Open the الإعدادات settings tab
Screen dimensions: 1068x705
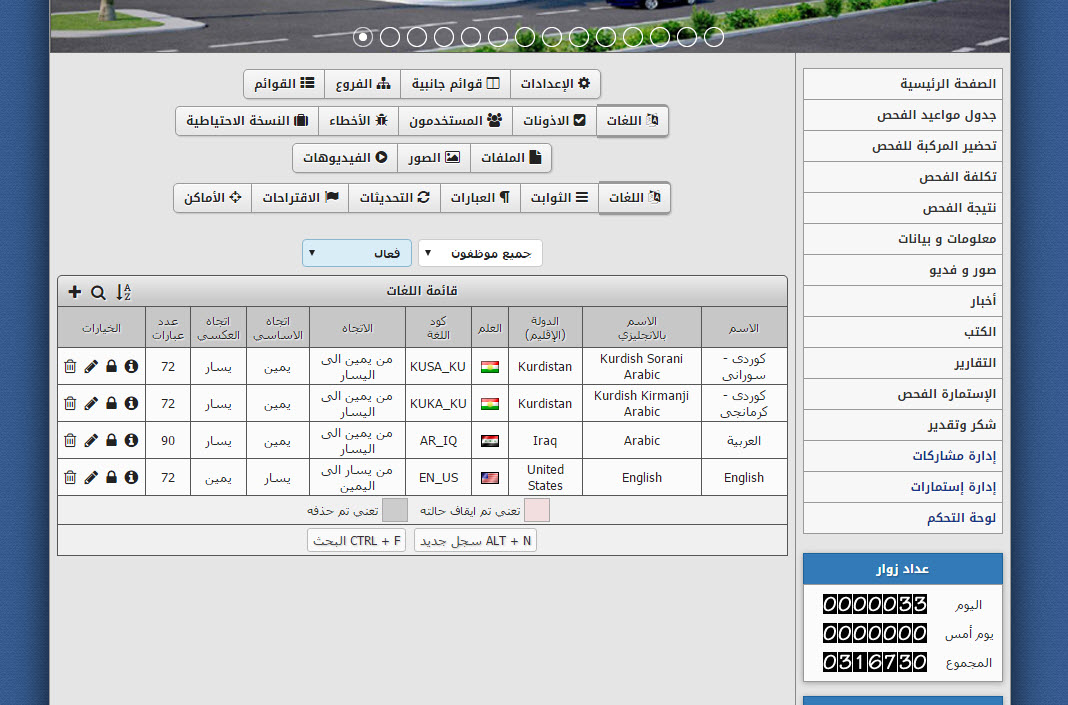(x=555, y=84)
